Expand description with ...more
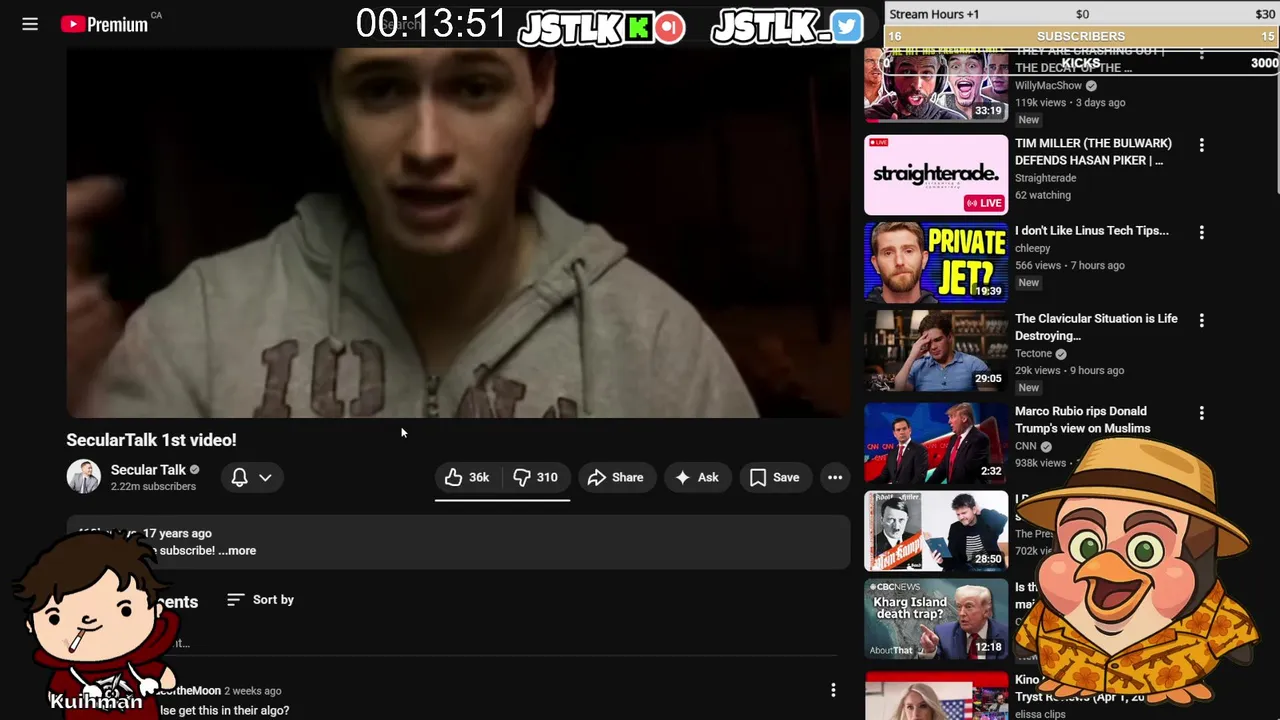The width and height of the screenshot is (1280, 720). [x=237, y=551]
